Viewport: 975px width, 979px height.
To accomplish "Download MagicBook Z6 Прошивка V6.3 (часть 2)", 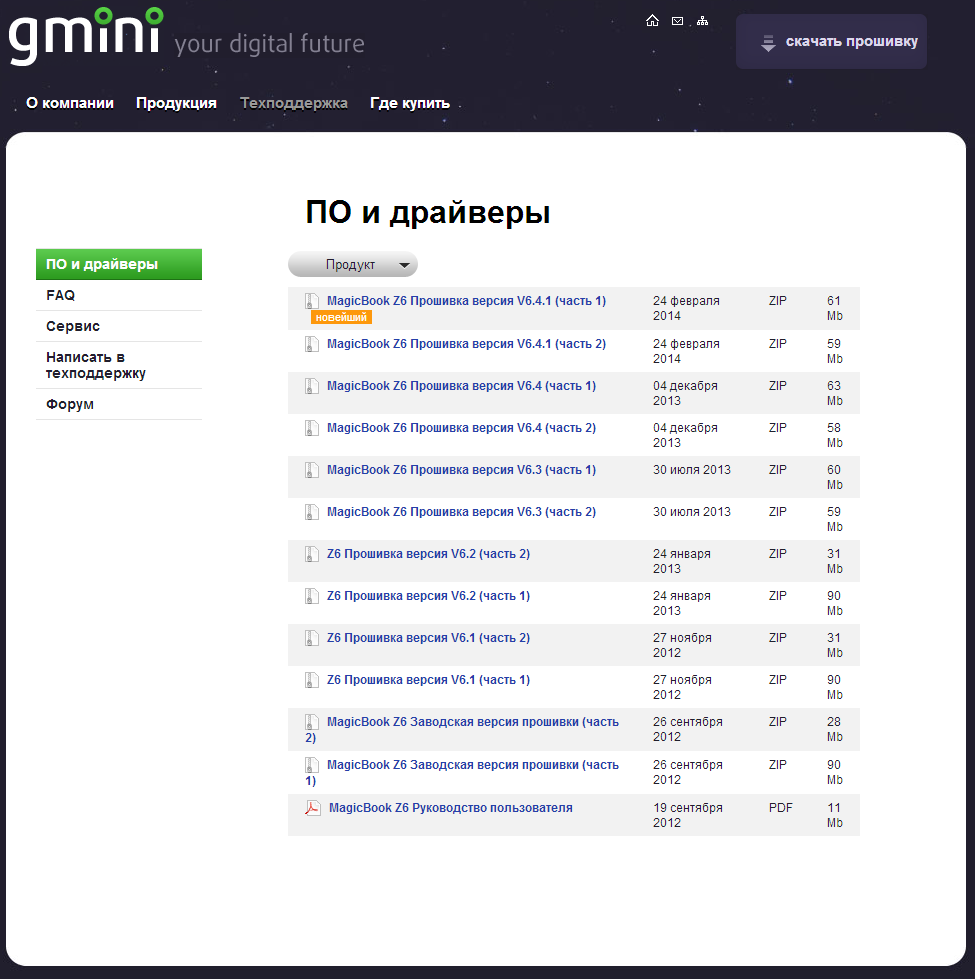I will point(461,512).
